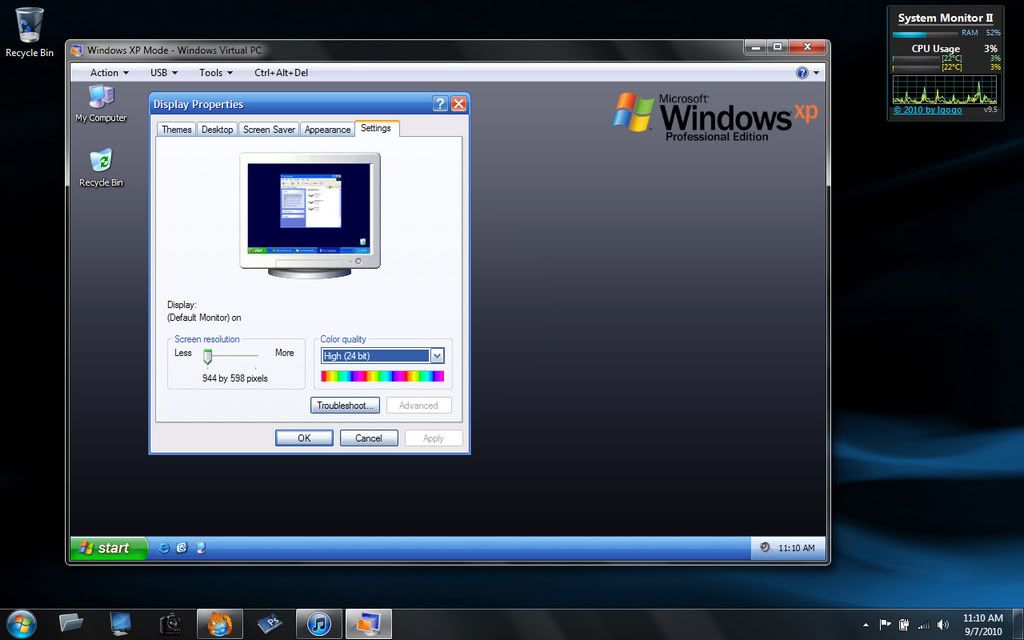Click the XP taskbar clock showing 11:10 AM
Image resolution: width=1024 pixels, height=640 pixels.
tap(796, 548)
